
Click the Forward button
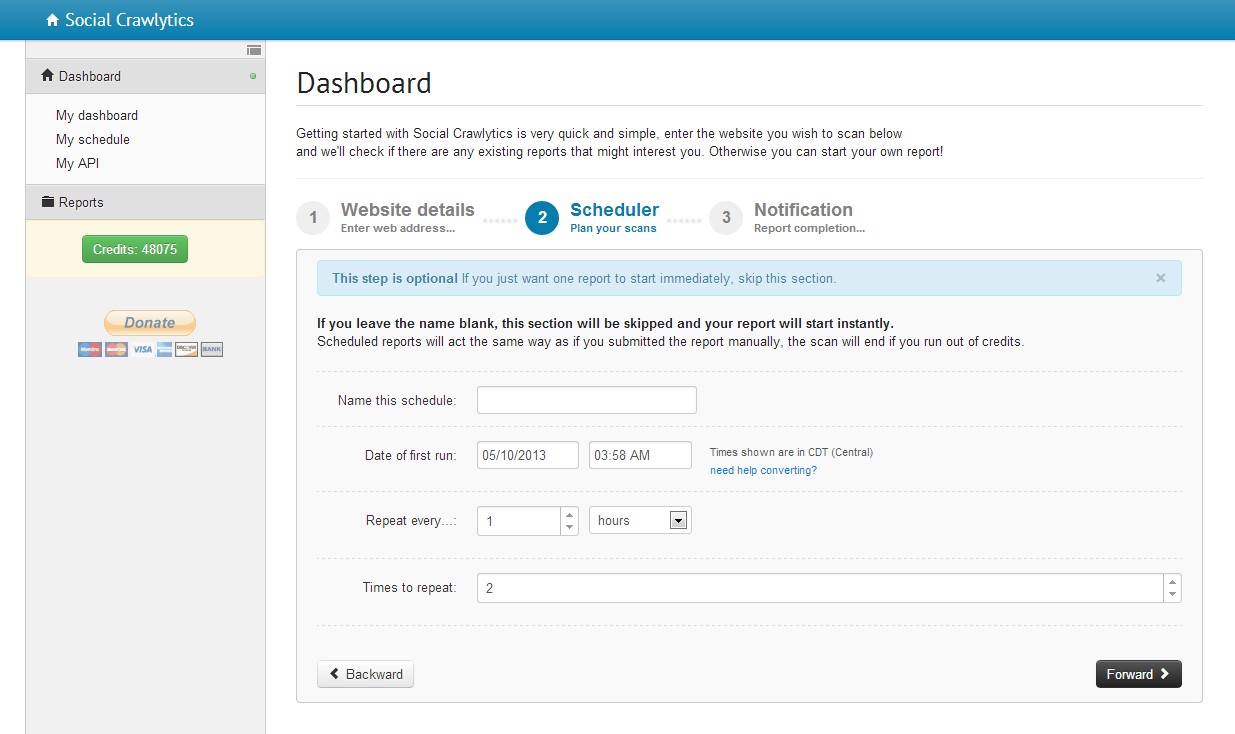tap(1139, 674)
